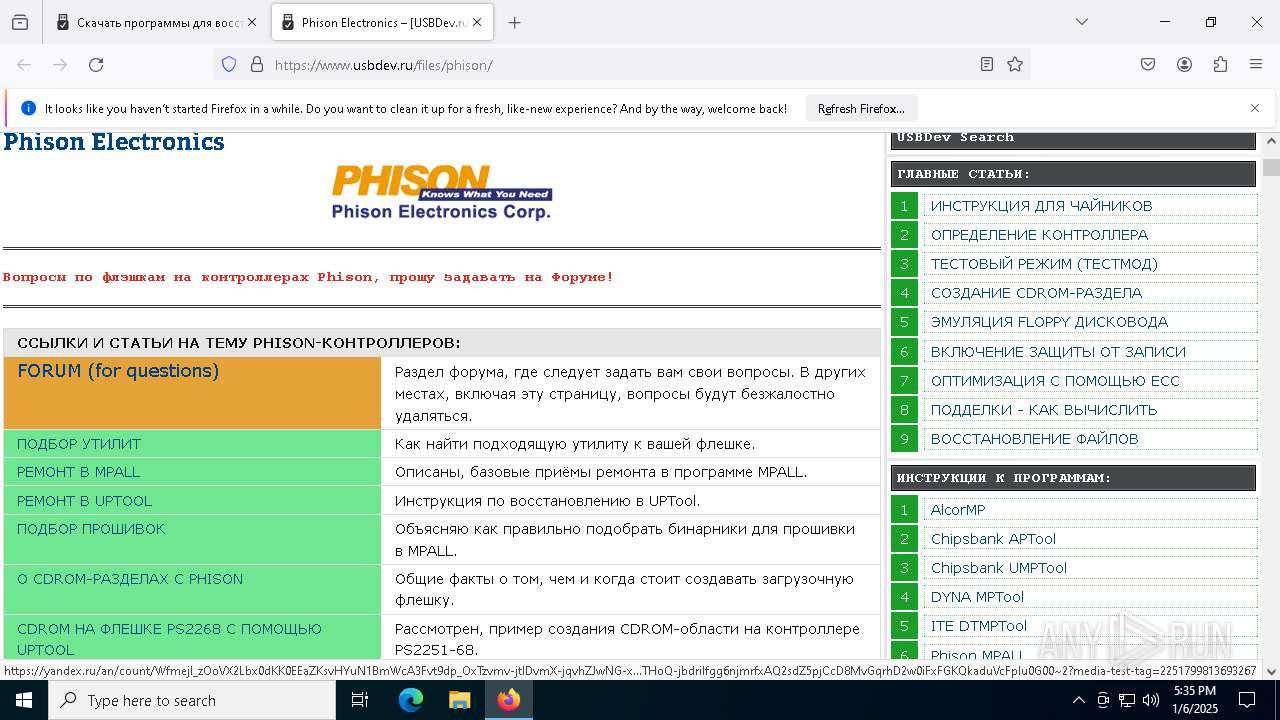Image resolution: width=1280 pixels, height=720 pixels.
Task: Open ТЕСТОВЫЙ РЕЖИМ (ТЕСТМОД) link
Action: 1044,264
